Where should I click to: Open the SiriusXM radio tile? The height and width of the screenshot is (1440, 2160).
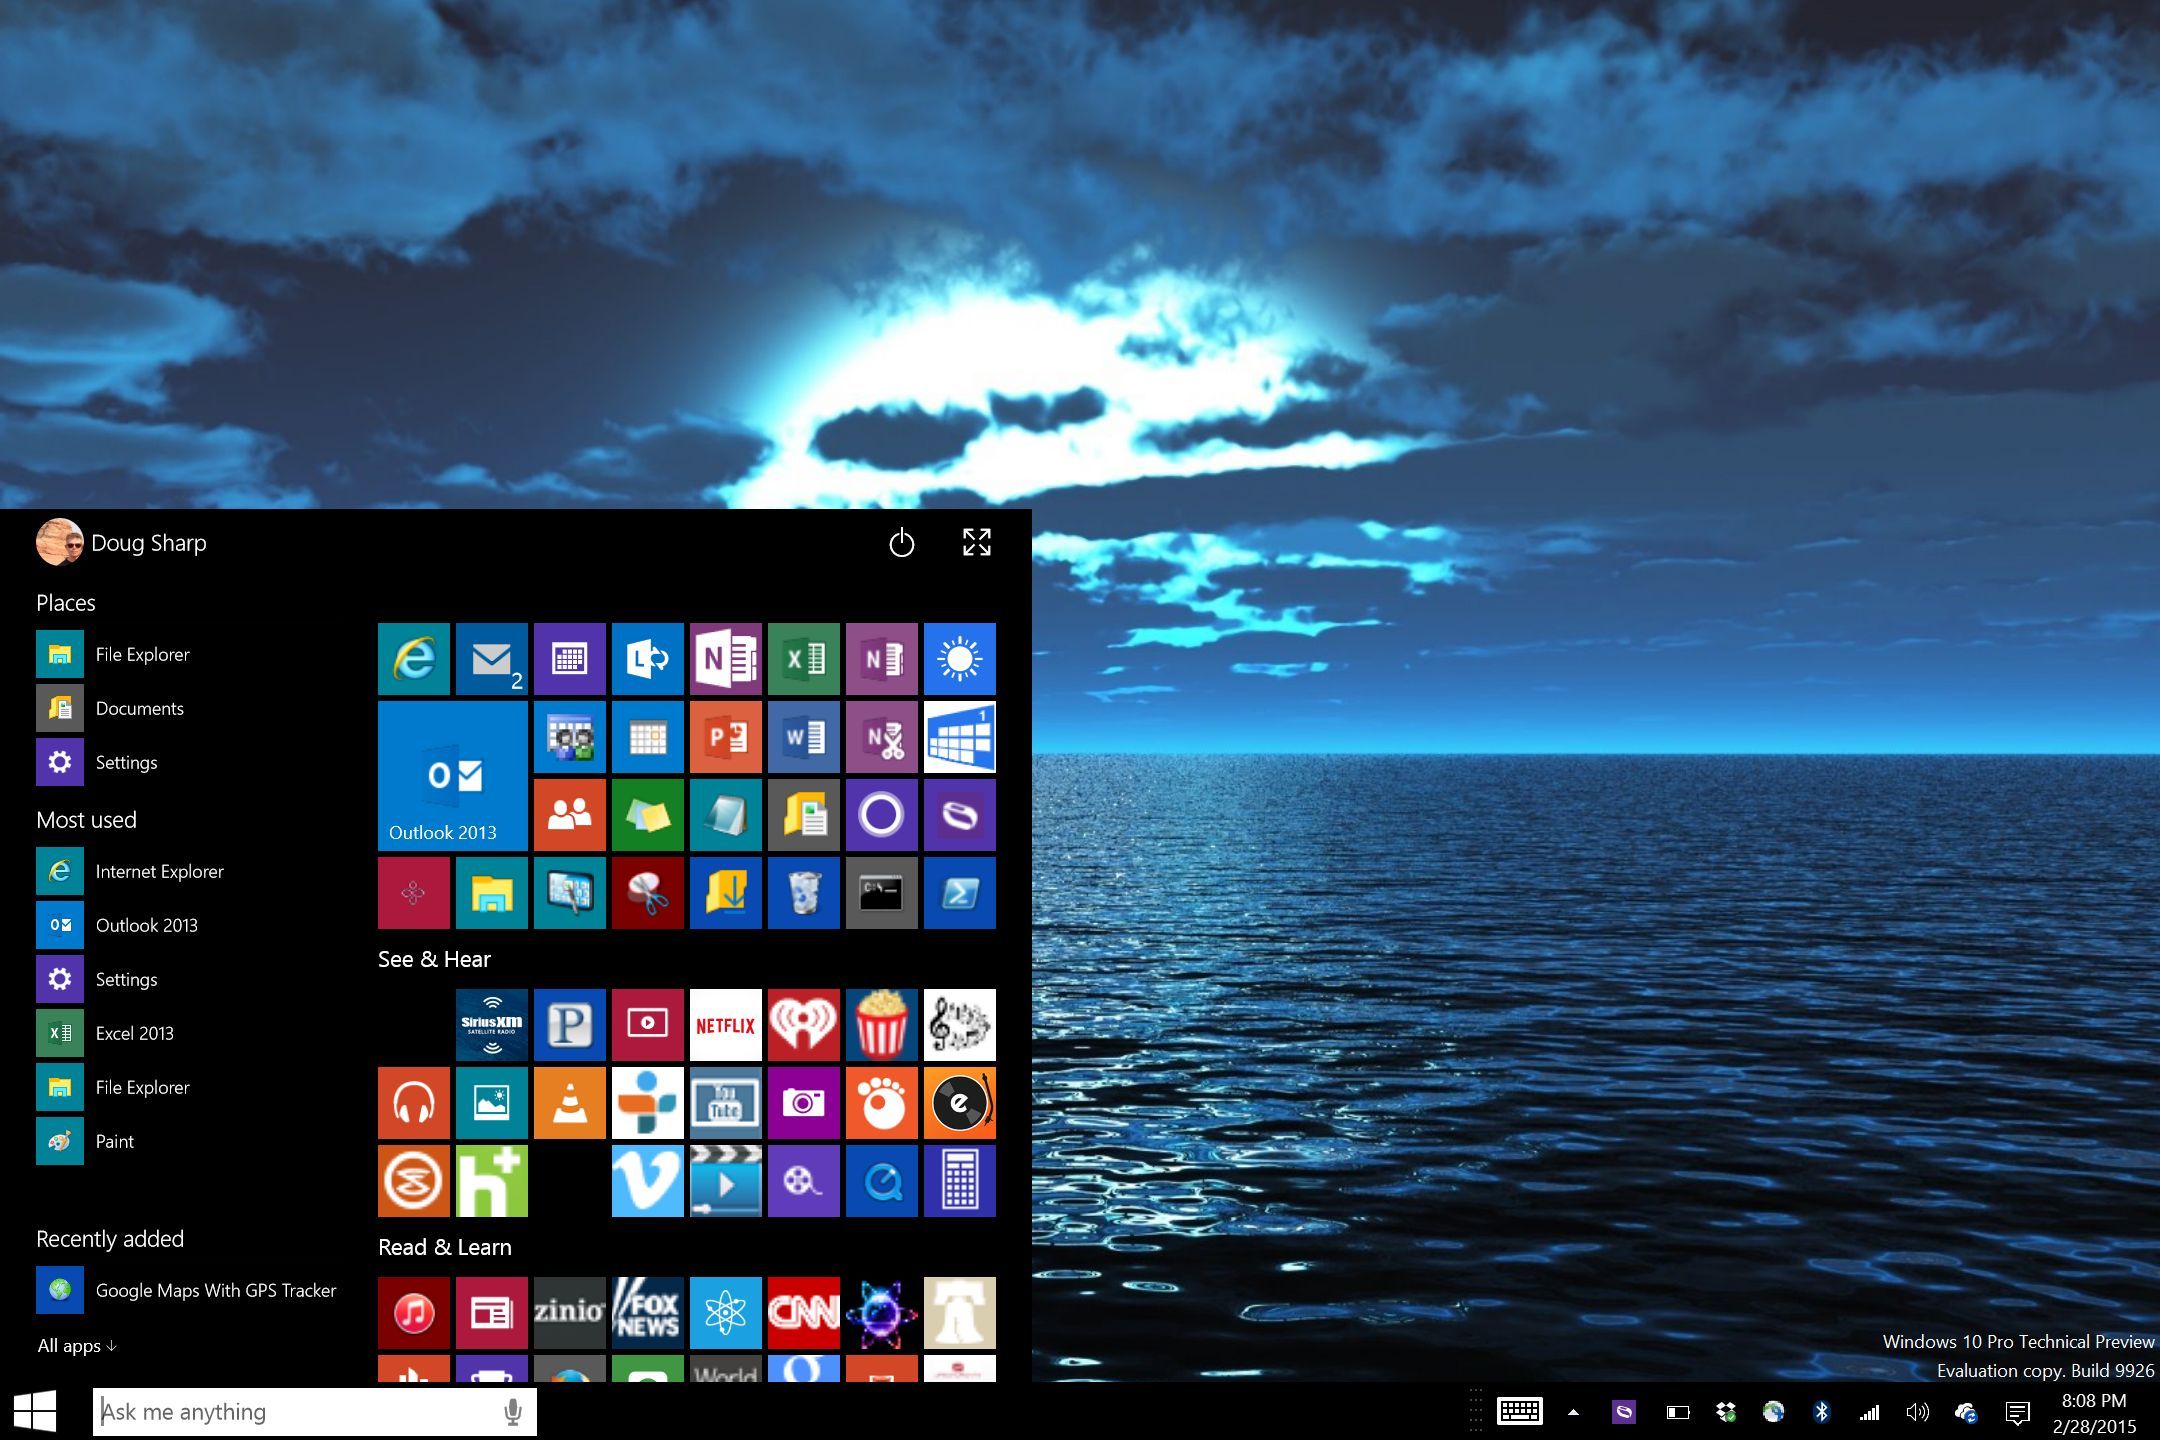tap(491, 1025)
